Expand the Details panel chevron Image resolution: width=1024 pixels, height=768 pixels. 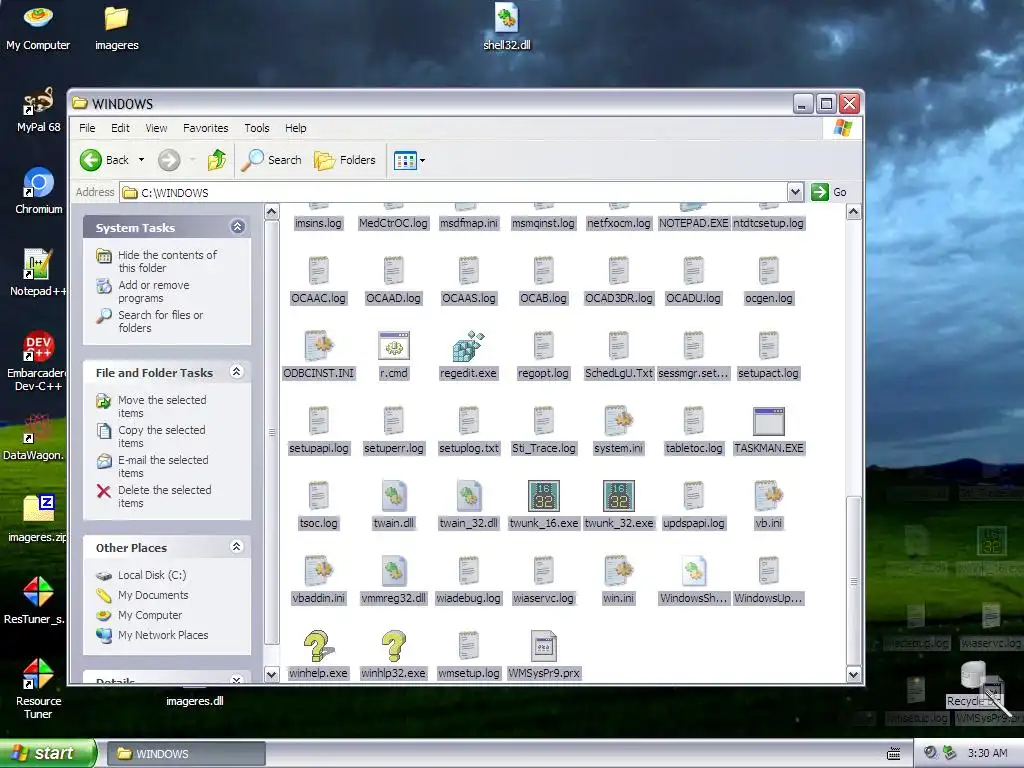pos(237,680)
